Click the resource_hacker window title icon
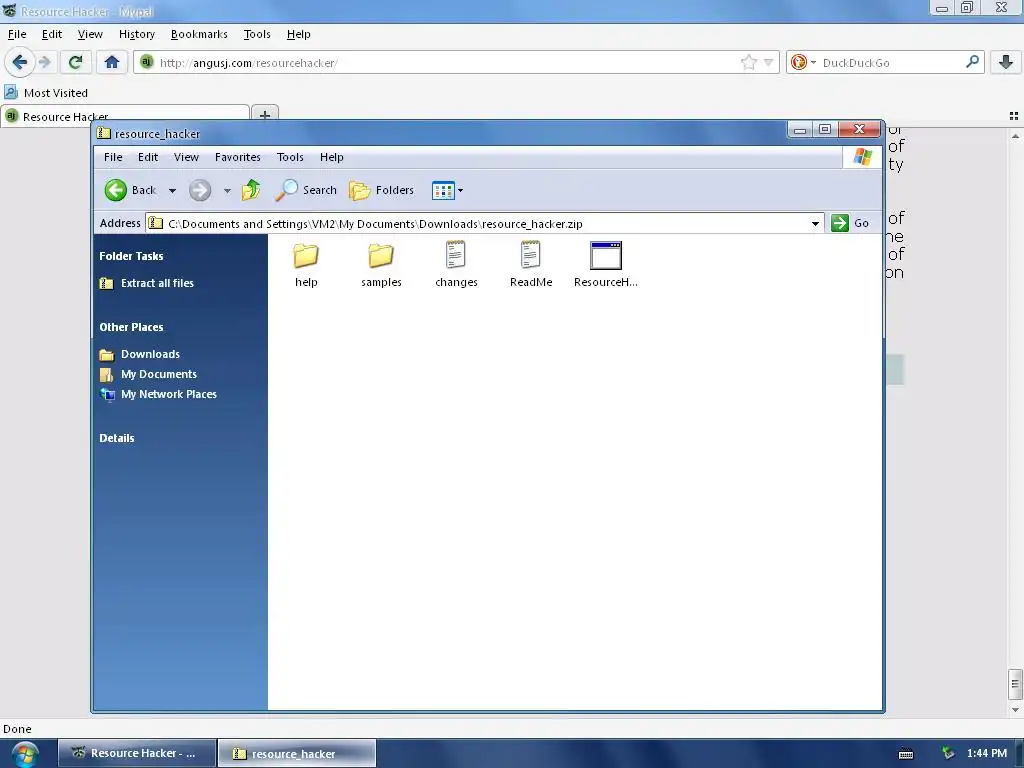Image resolution: width=1024 pixels, height=768 pixels. [103, 133]
